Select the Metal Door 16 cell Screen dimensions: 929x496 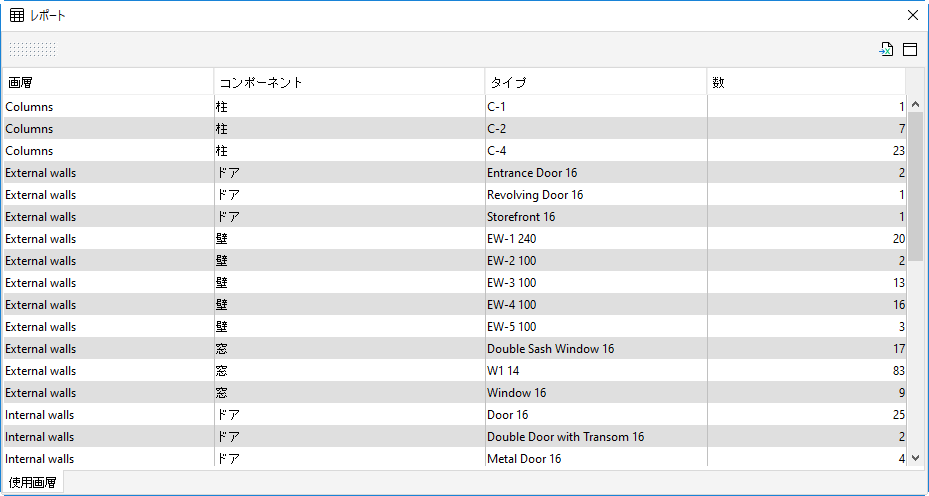pyautogui.click(x=596, y=457)
